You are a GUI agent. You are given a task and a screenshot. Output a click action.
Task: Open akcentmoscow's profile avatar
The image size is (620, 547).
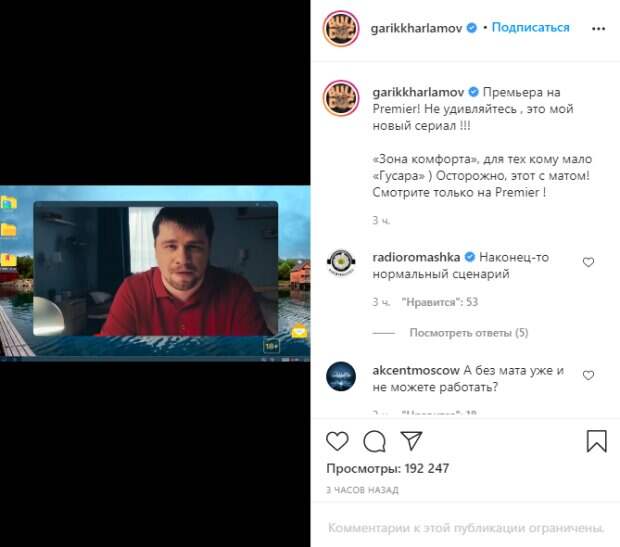tap(341, 376)
